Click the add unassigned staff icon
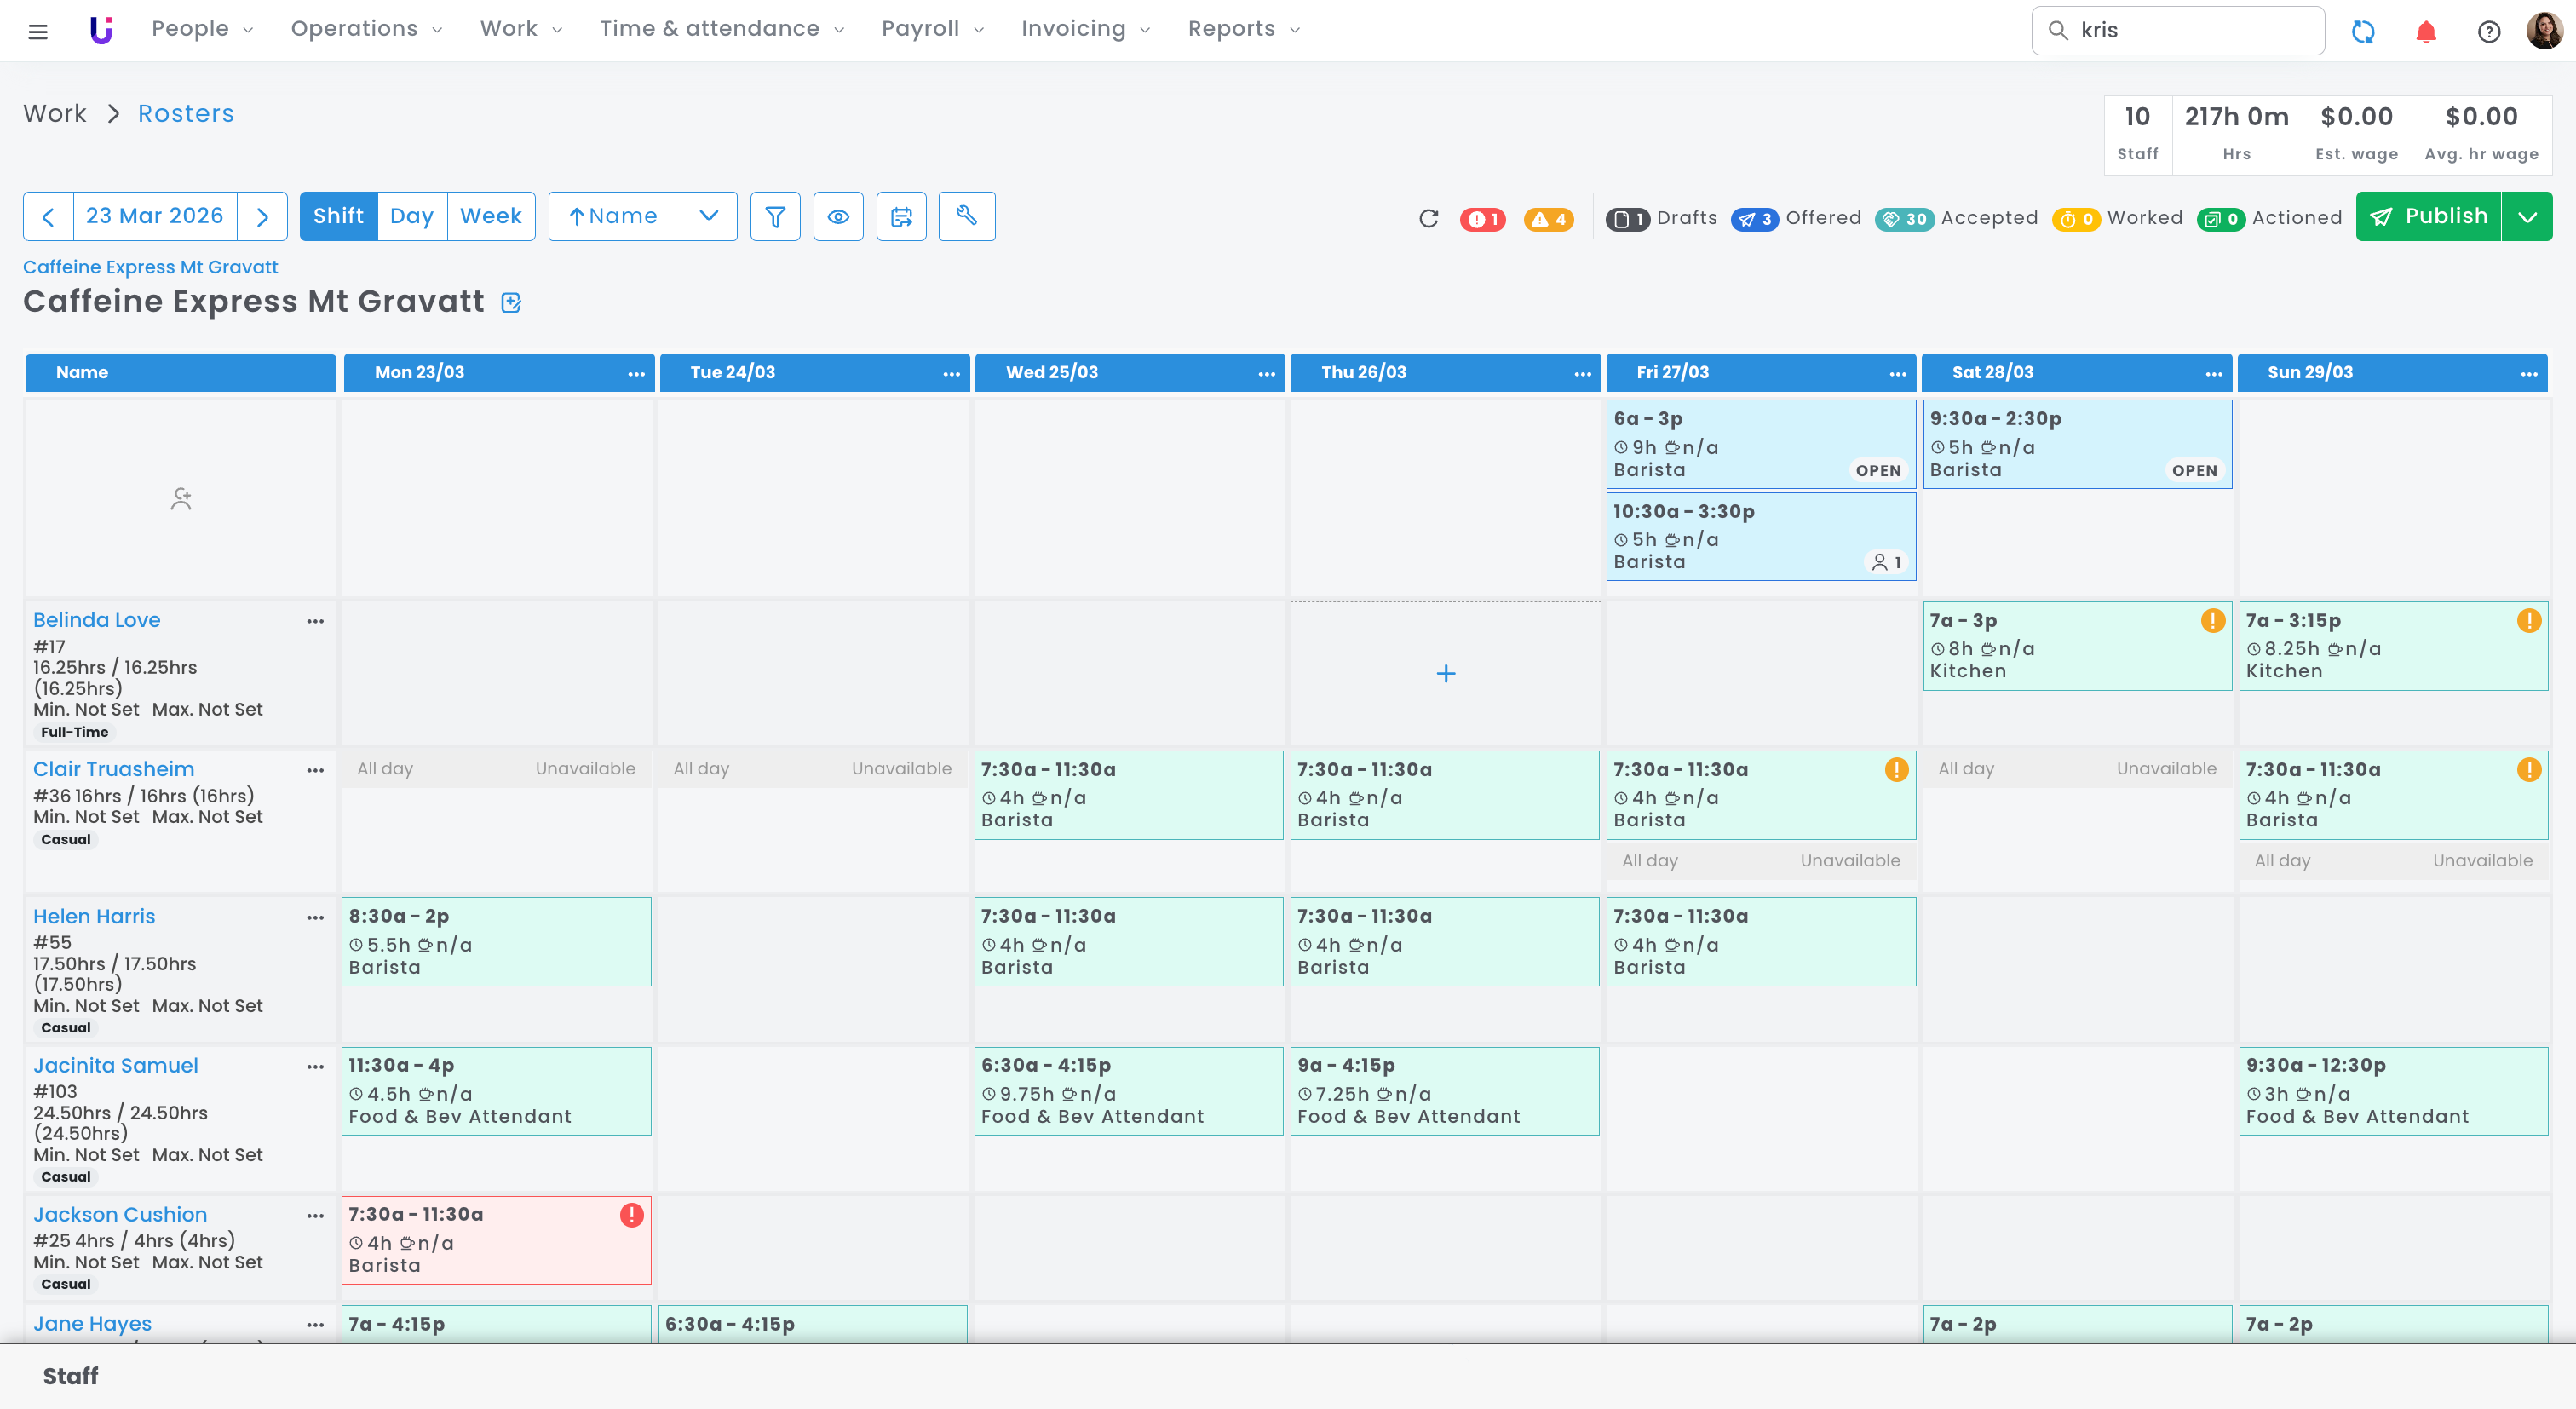 coord(180,498)
